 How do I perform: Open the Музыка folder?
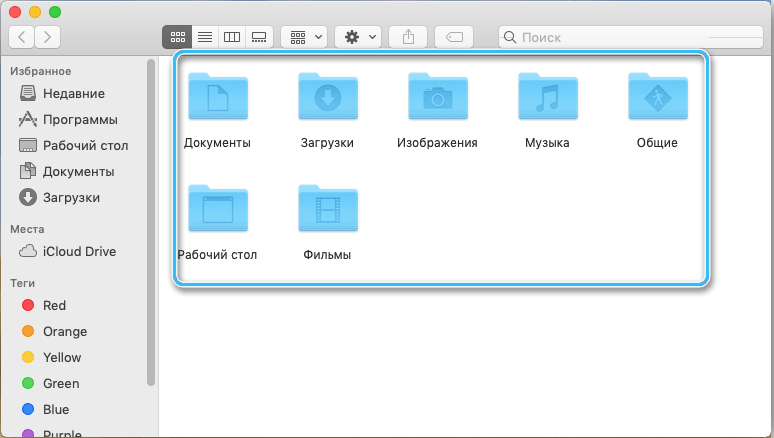pyautogui.click(x=547, y=97)
